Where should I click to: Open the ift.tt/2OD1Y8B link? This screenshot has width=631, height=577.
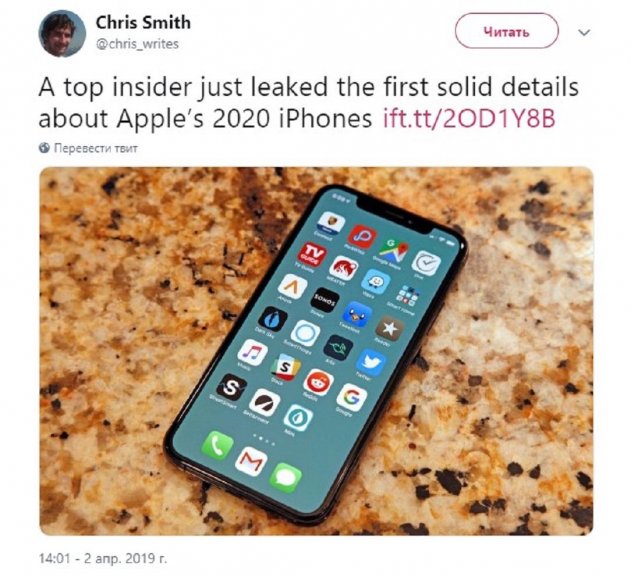(469, 118)
